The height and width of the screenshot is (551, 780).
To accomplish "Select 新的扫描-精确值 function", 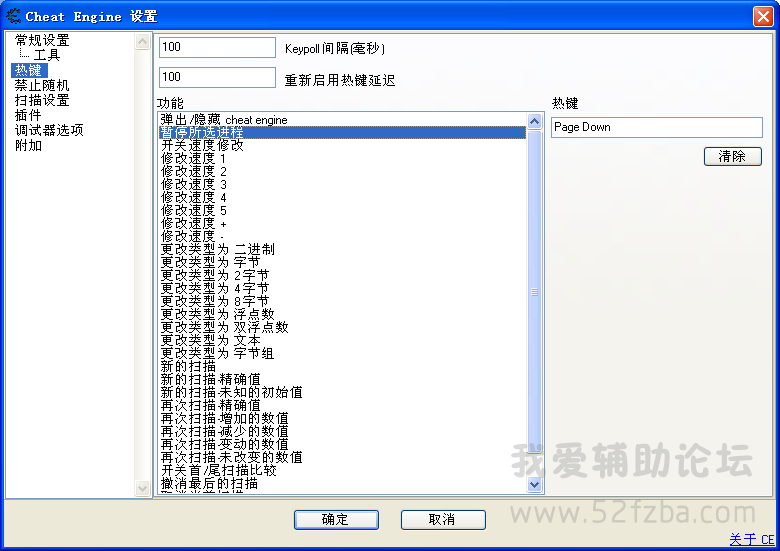I will tap(342, 379).
